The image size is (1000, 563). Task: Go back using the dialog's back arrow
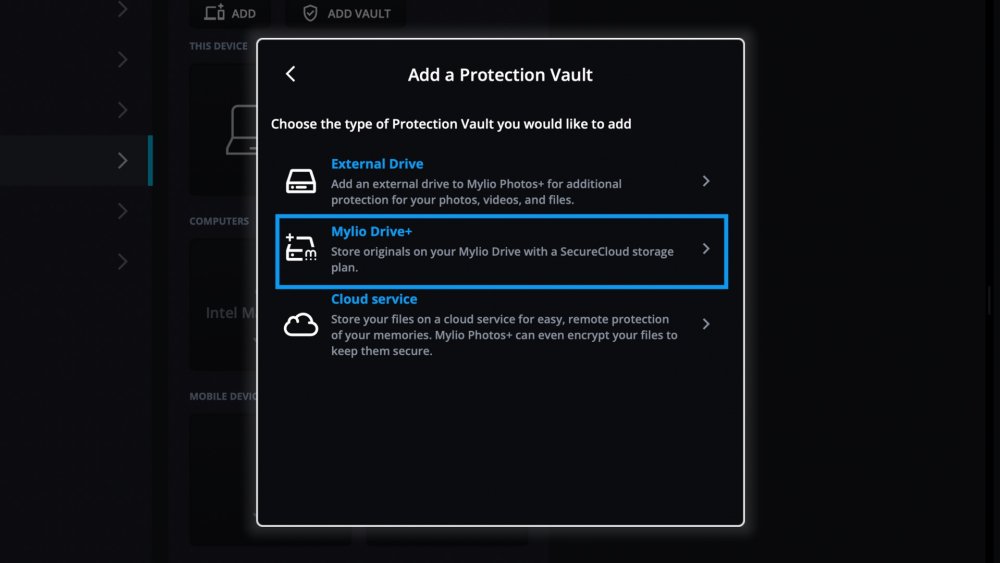[291, 74]
